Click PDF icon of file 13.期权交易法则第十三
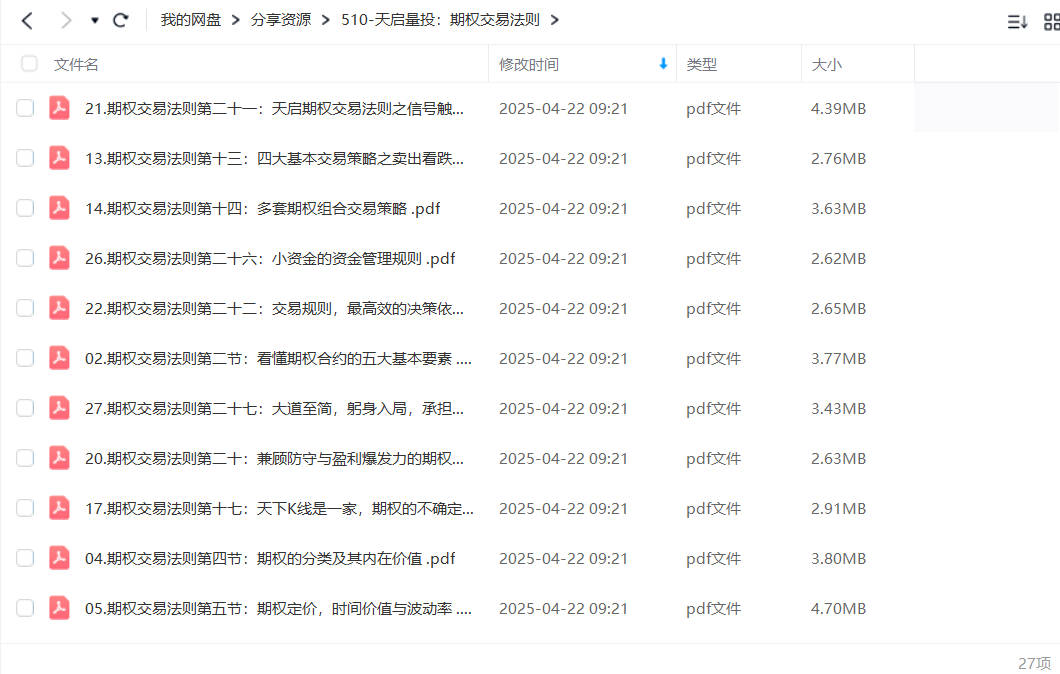This screenshot has width=1060, height=674. pyautogui.click(x=59, y=158)
